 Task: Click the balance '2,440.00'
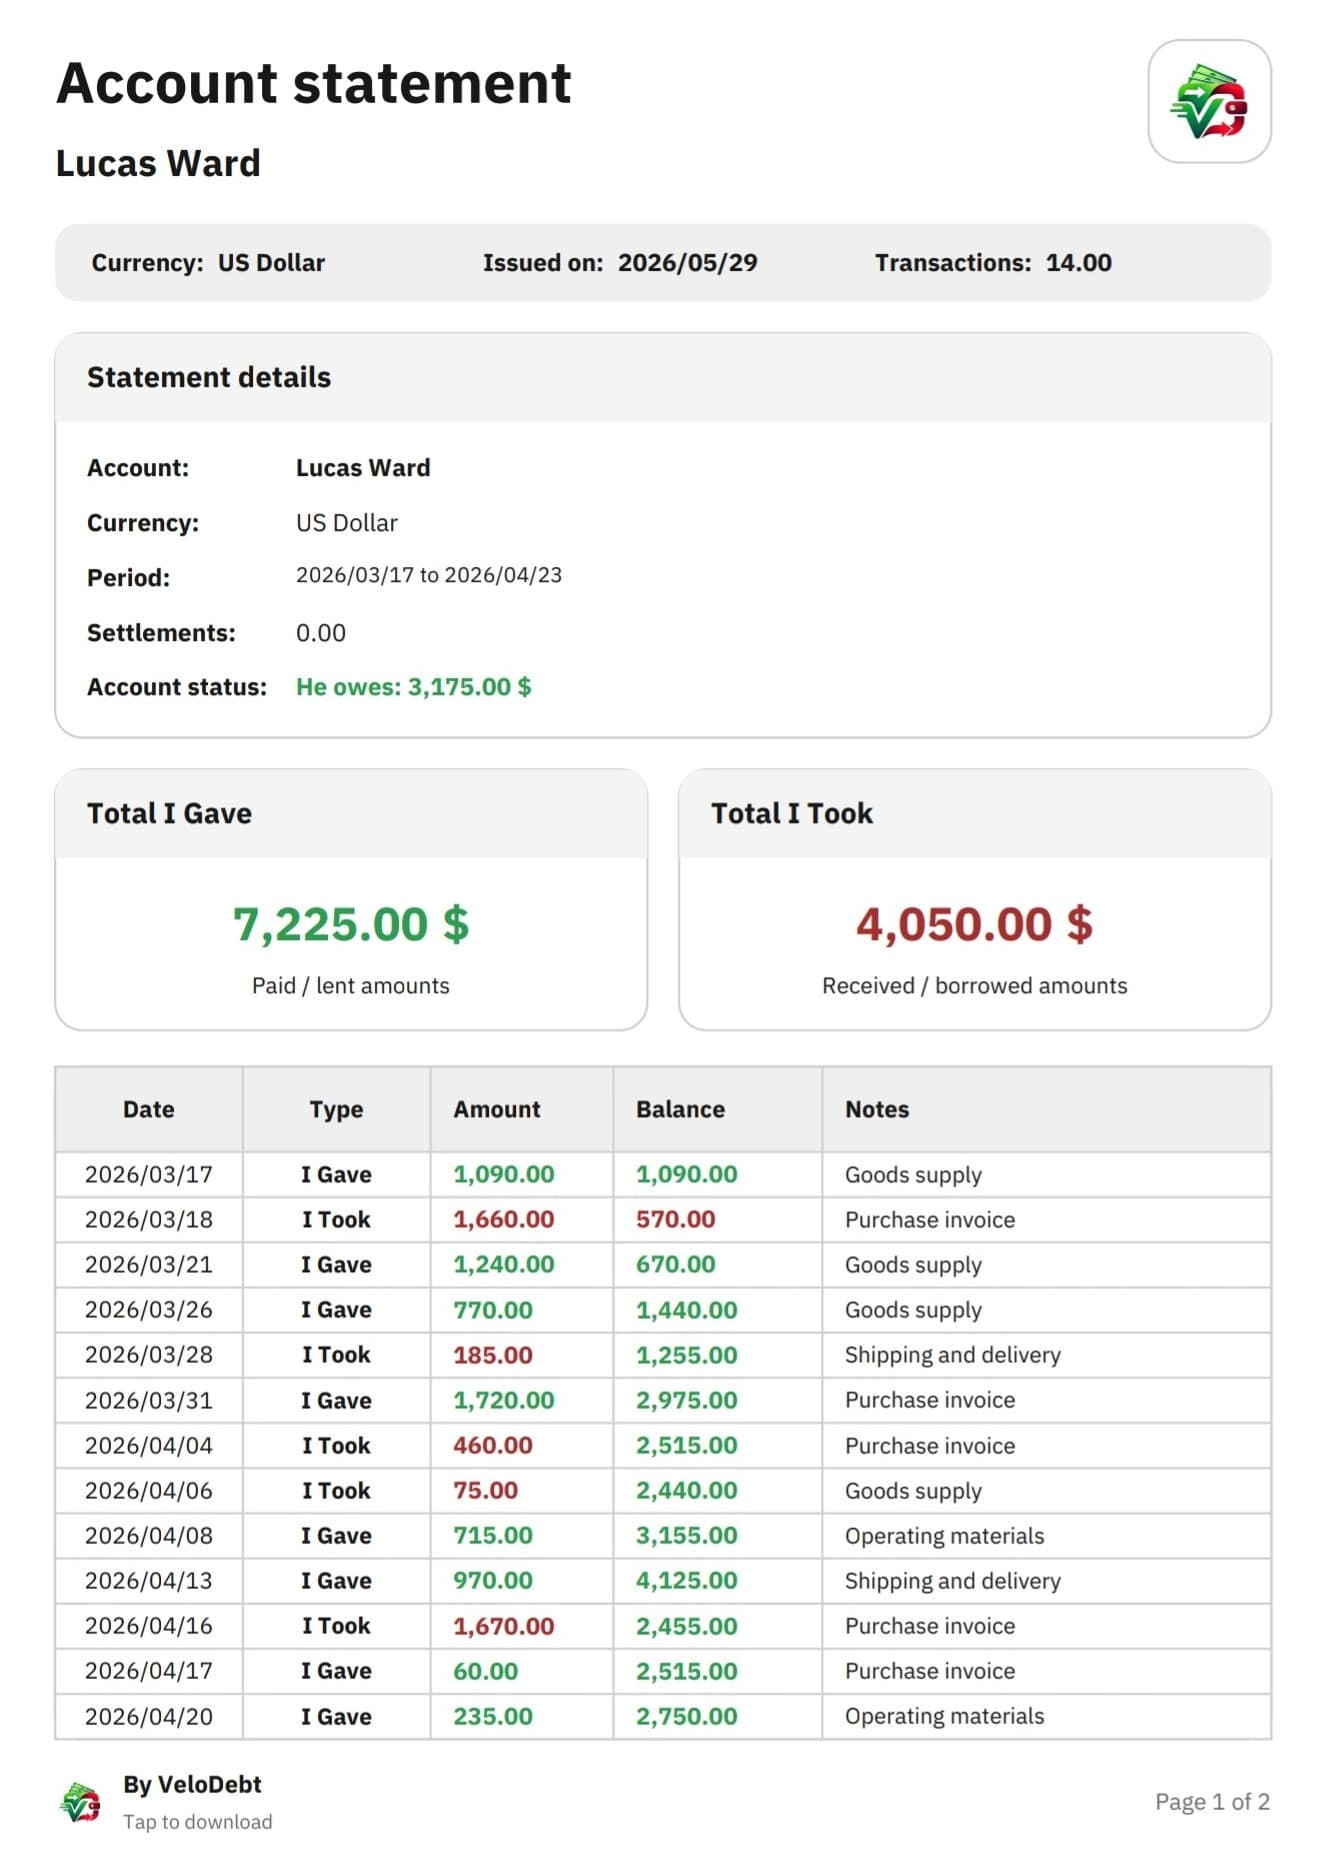[x=687, y=1490]
